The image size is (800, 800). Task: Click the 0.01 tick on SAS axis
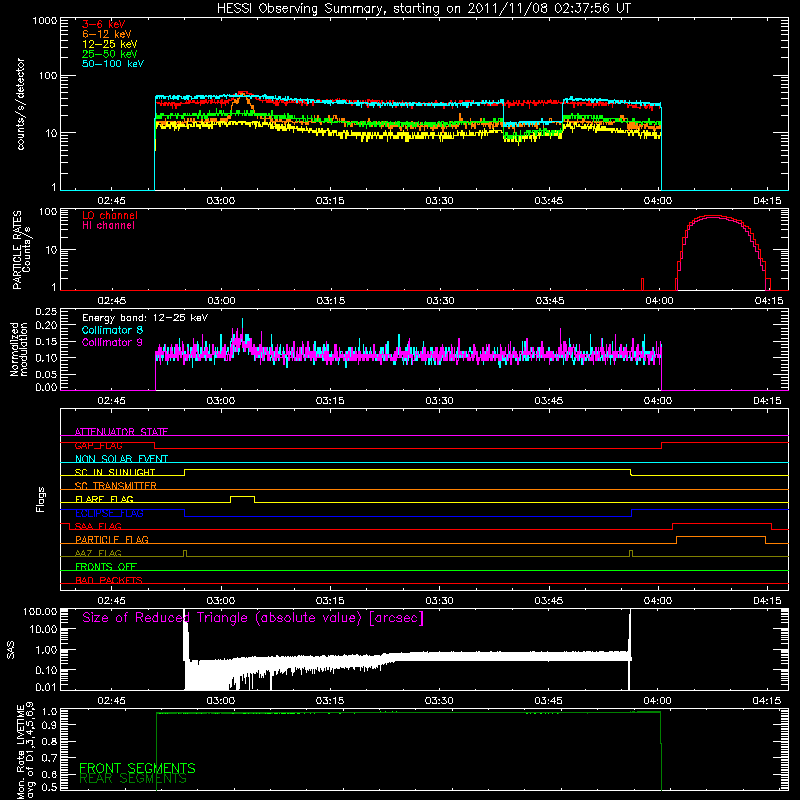[46, 687]
